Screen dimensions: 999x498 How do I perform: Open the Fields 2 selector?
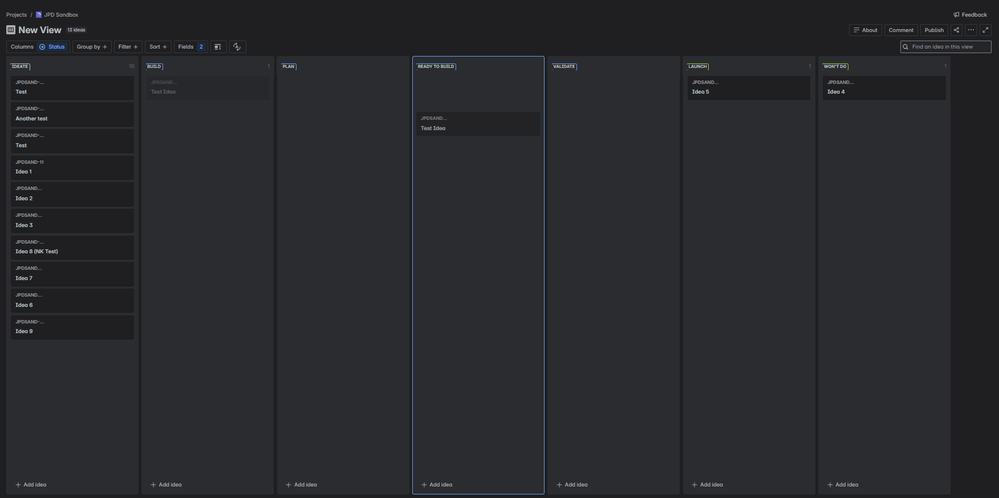190,46
